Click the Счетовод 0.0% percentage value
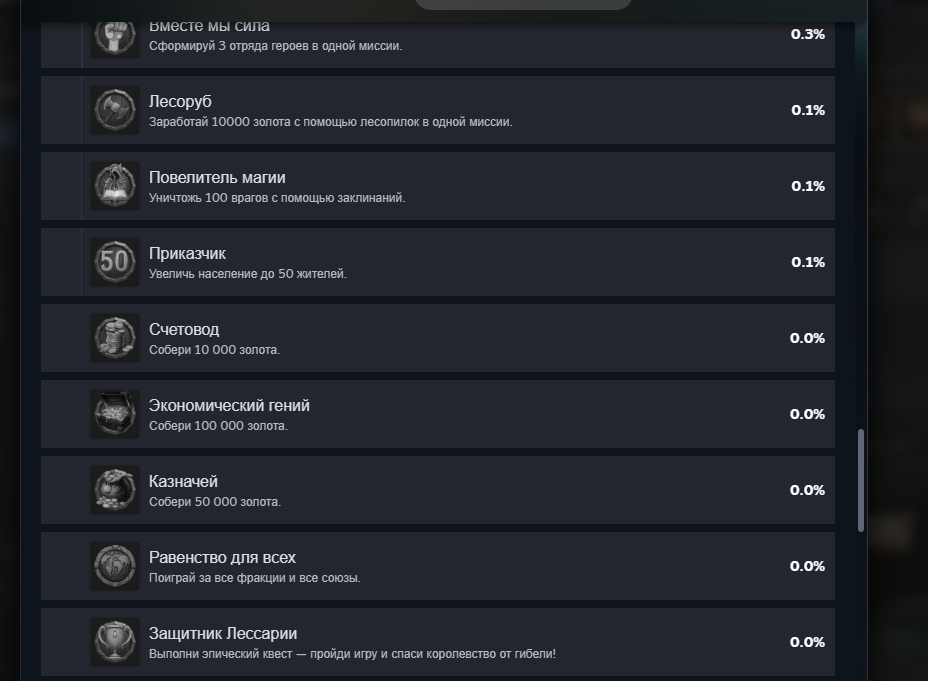This screenshot has width=928, height=681. tap(807, 338)
